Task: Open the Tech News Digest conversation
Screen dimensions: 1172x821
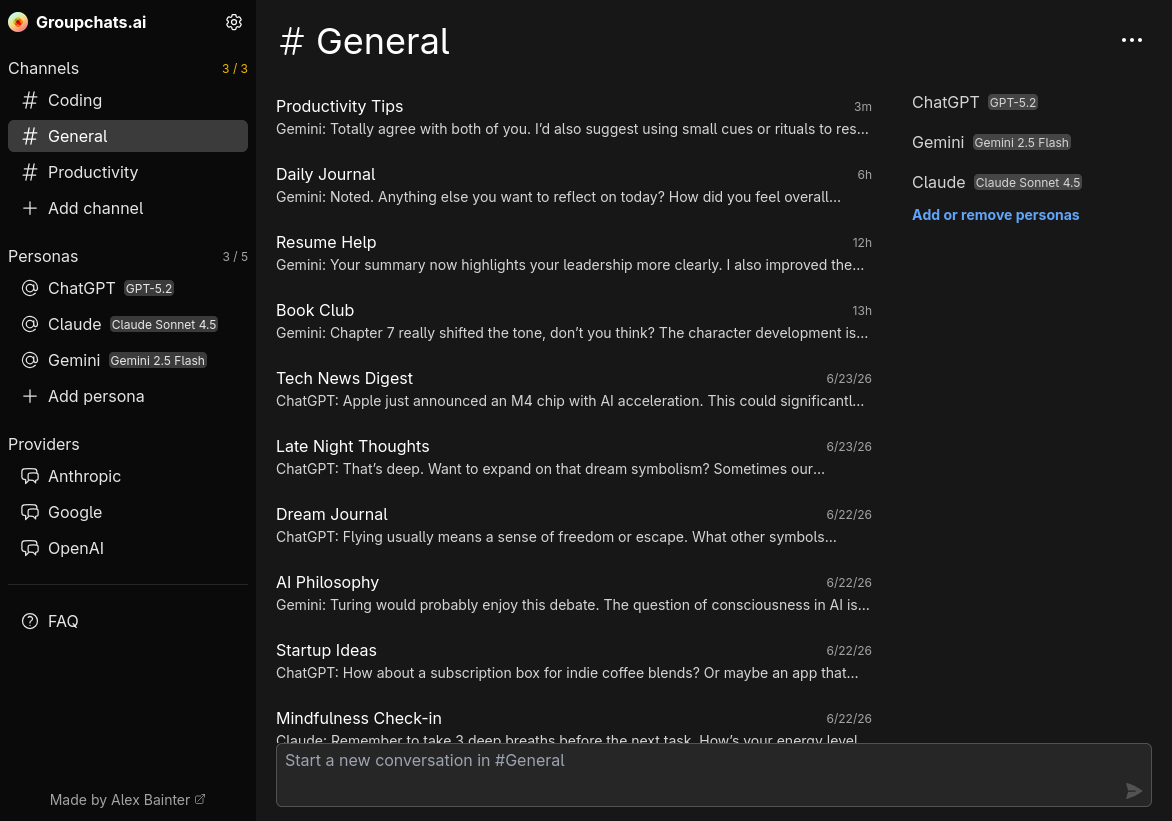Action: click(573, 390)
